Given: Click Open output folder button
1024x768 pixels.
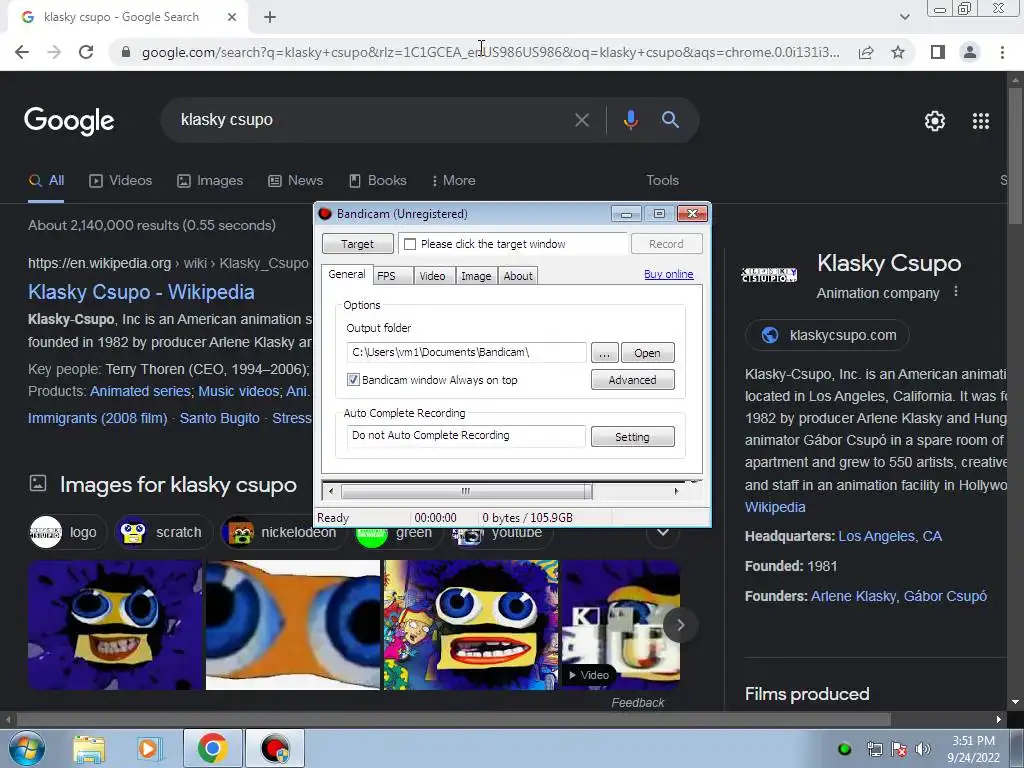Looking at the screenshot, I should coord(647,353).
